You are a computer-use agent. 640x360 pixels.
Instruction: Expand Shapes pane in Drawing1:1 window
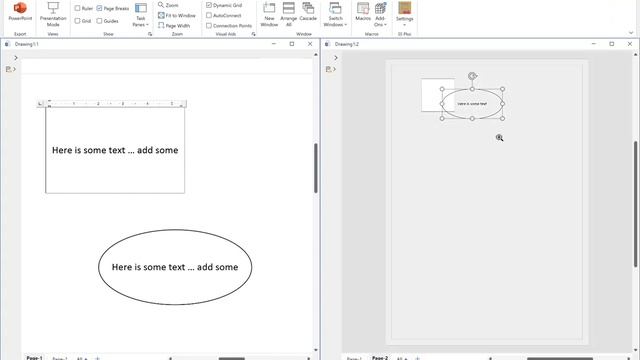(x=16, y=58)
